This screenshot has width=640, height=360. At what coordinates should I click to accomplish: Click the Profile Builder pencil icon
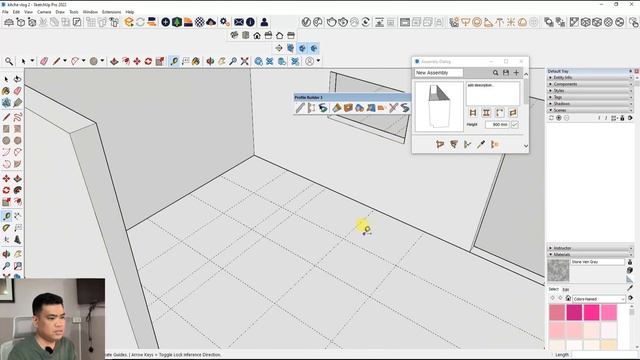pos(300,108)
